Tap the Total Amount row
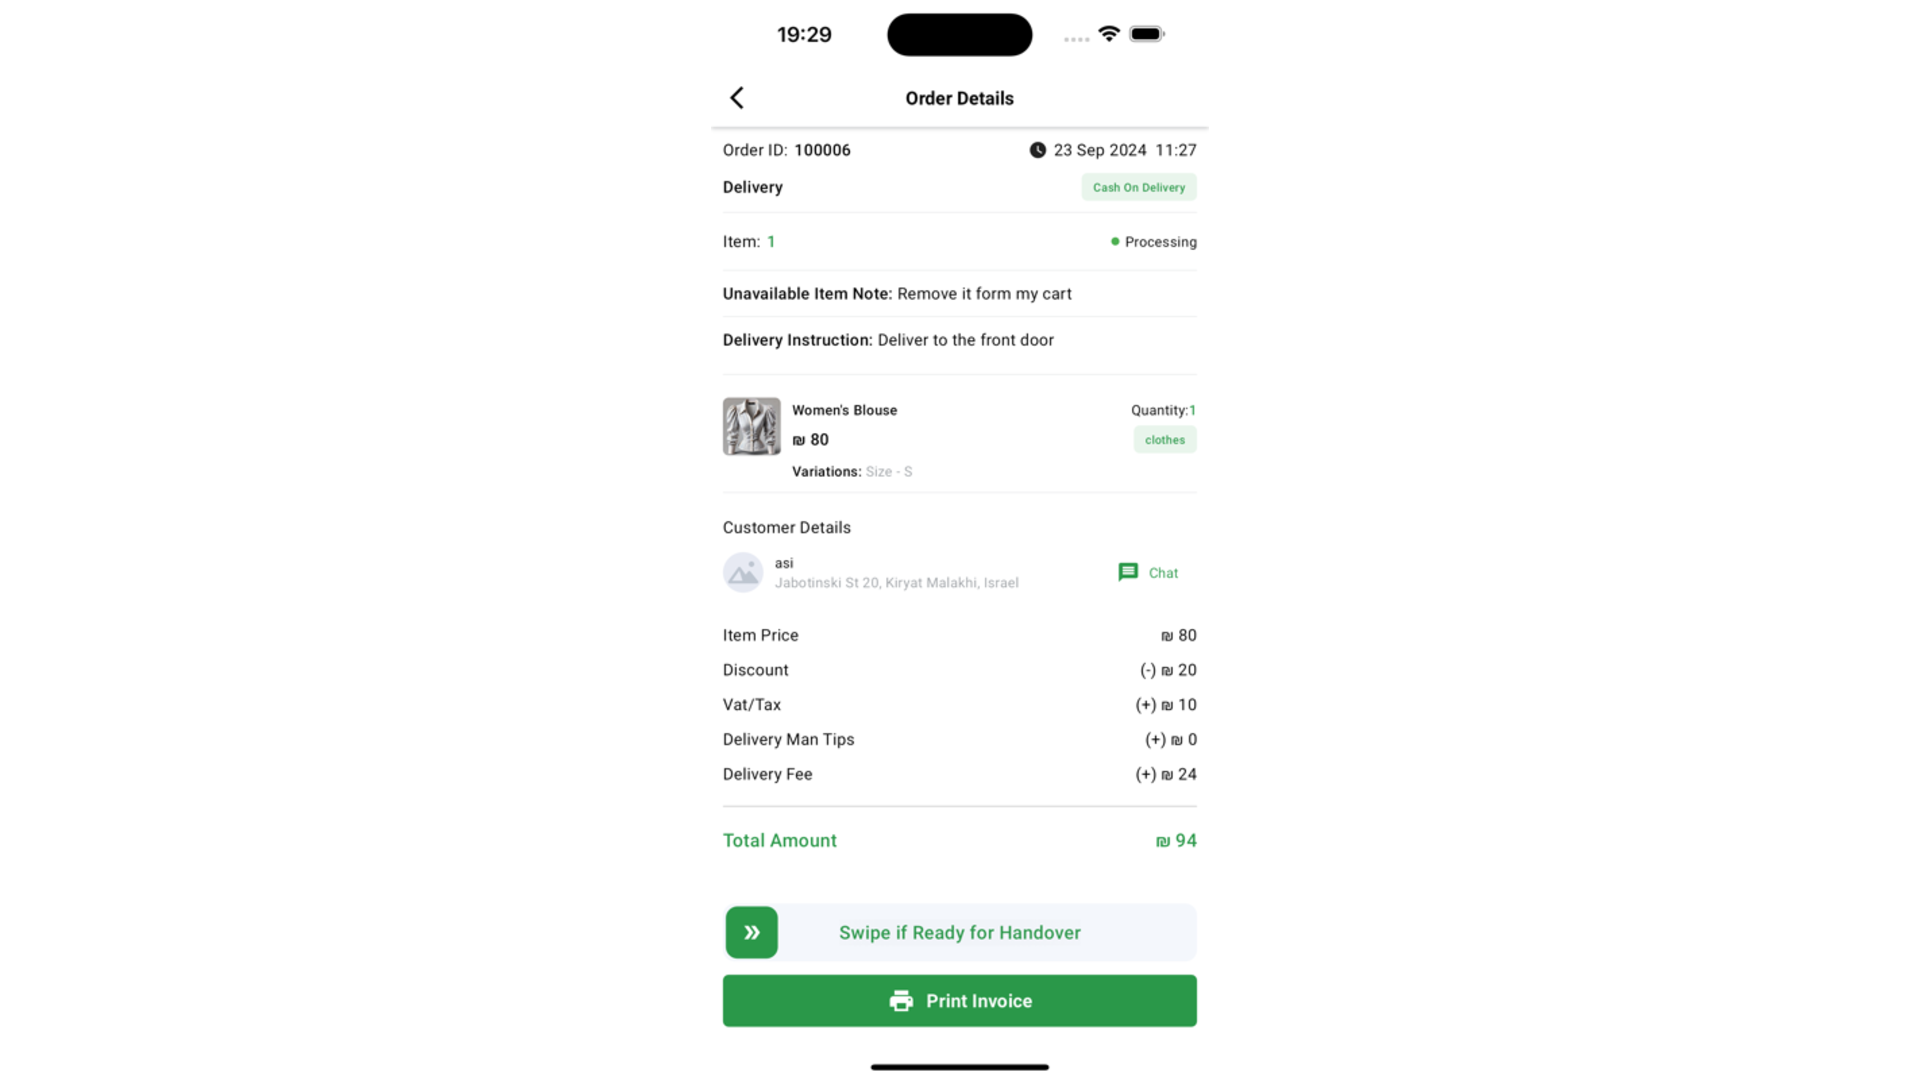Viewport: 1920px width, 1080px height. [x=960, y=841]
